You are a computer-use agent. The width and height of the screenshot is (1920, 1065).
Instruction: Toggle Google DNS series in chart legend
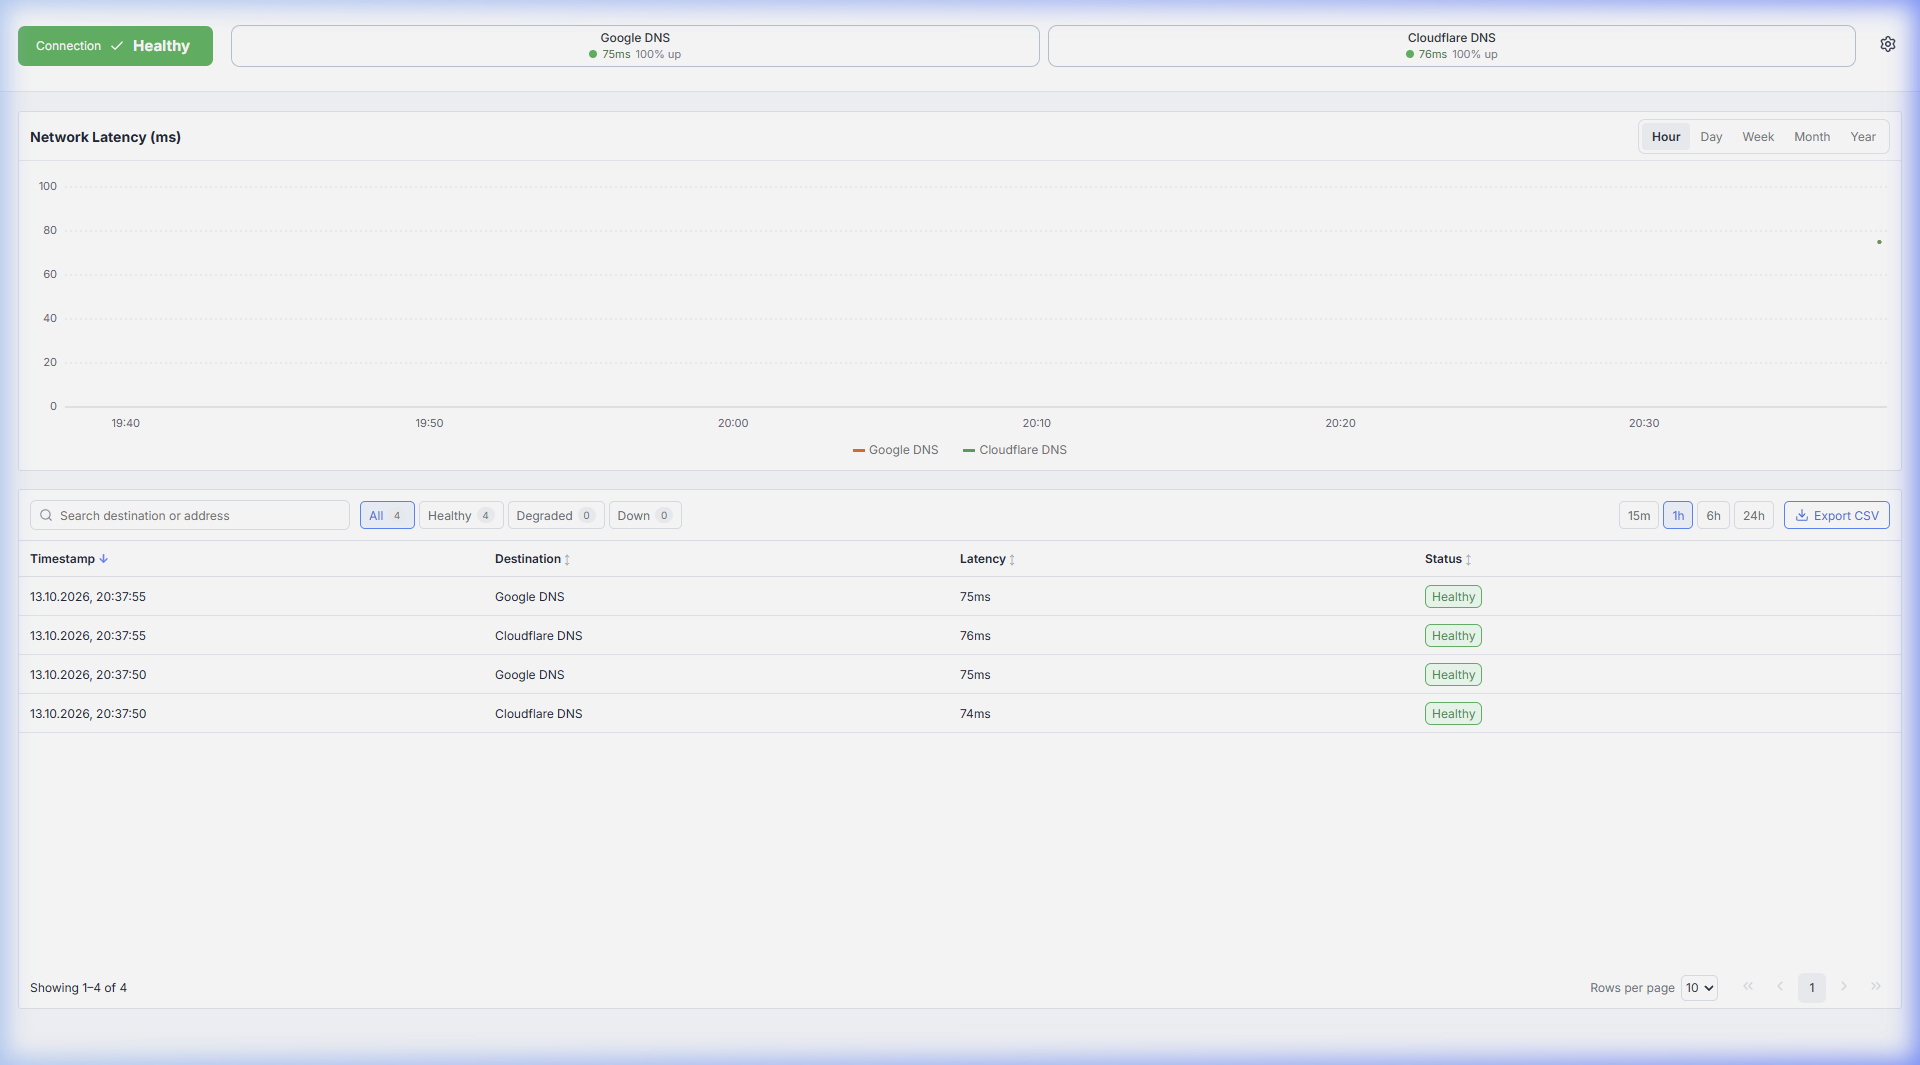click(895, 450)
